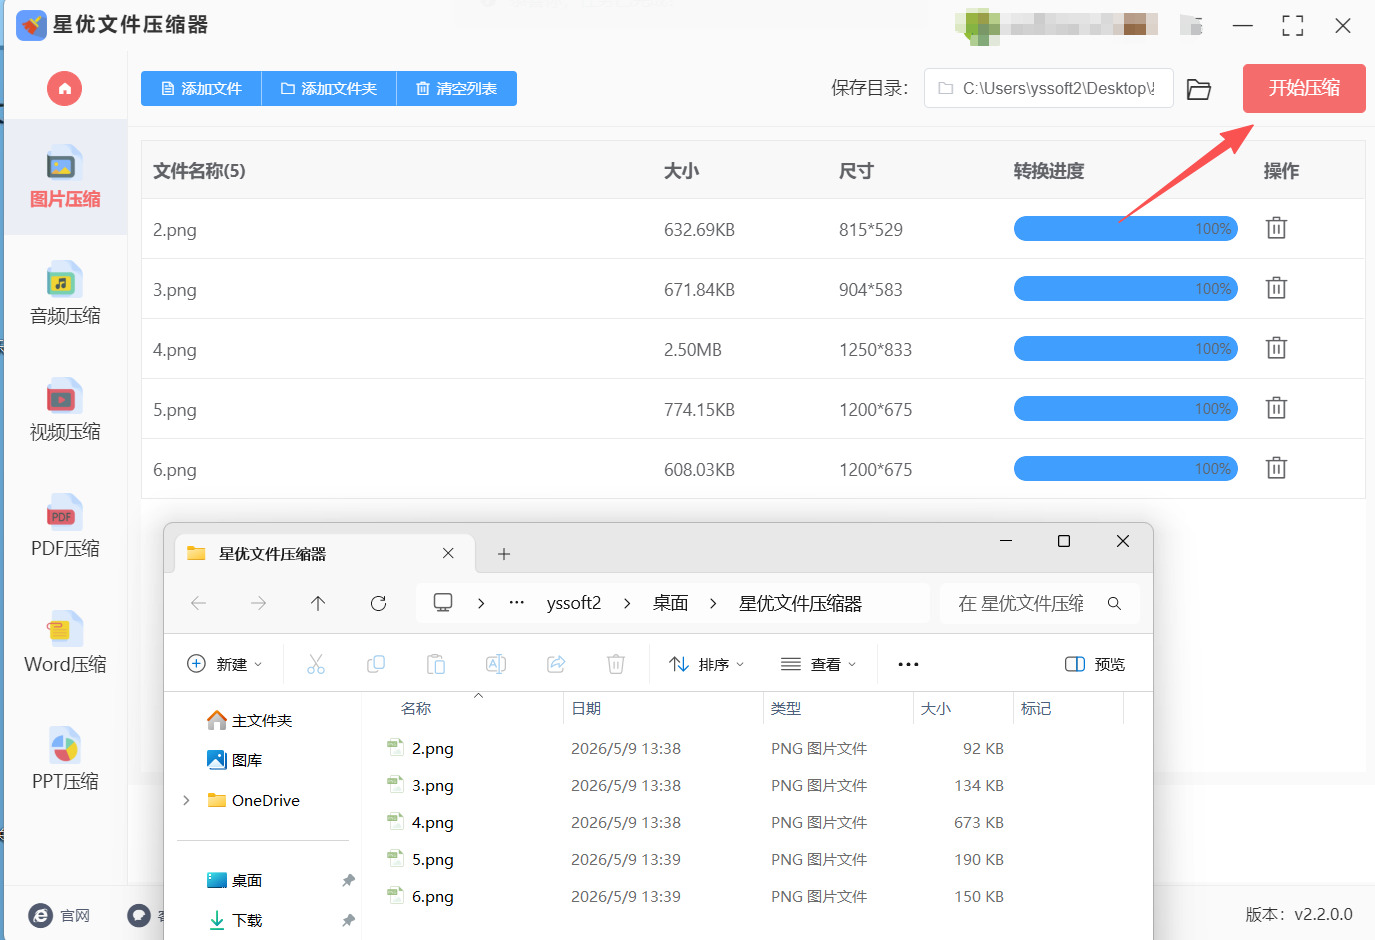Open PPT压缩 module

pyautogui.click(x=65, y=760)
